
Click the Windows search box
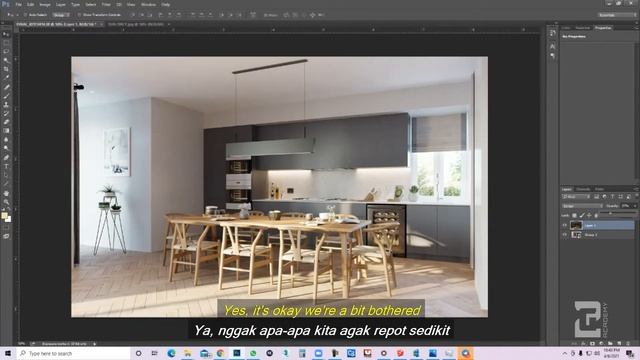click(x=73, y=353)
